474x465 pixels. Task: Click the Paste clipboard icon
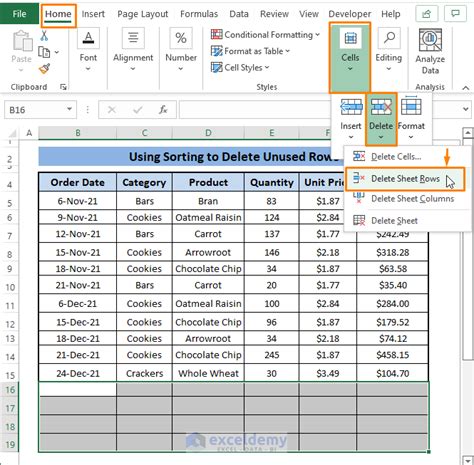pos(22,41)
